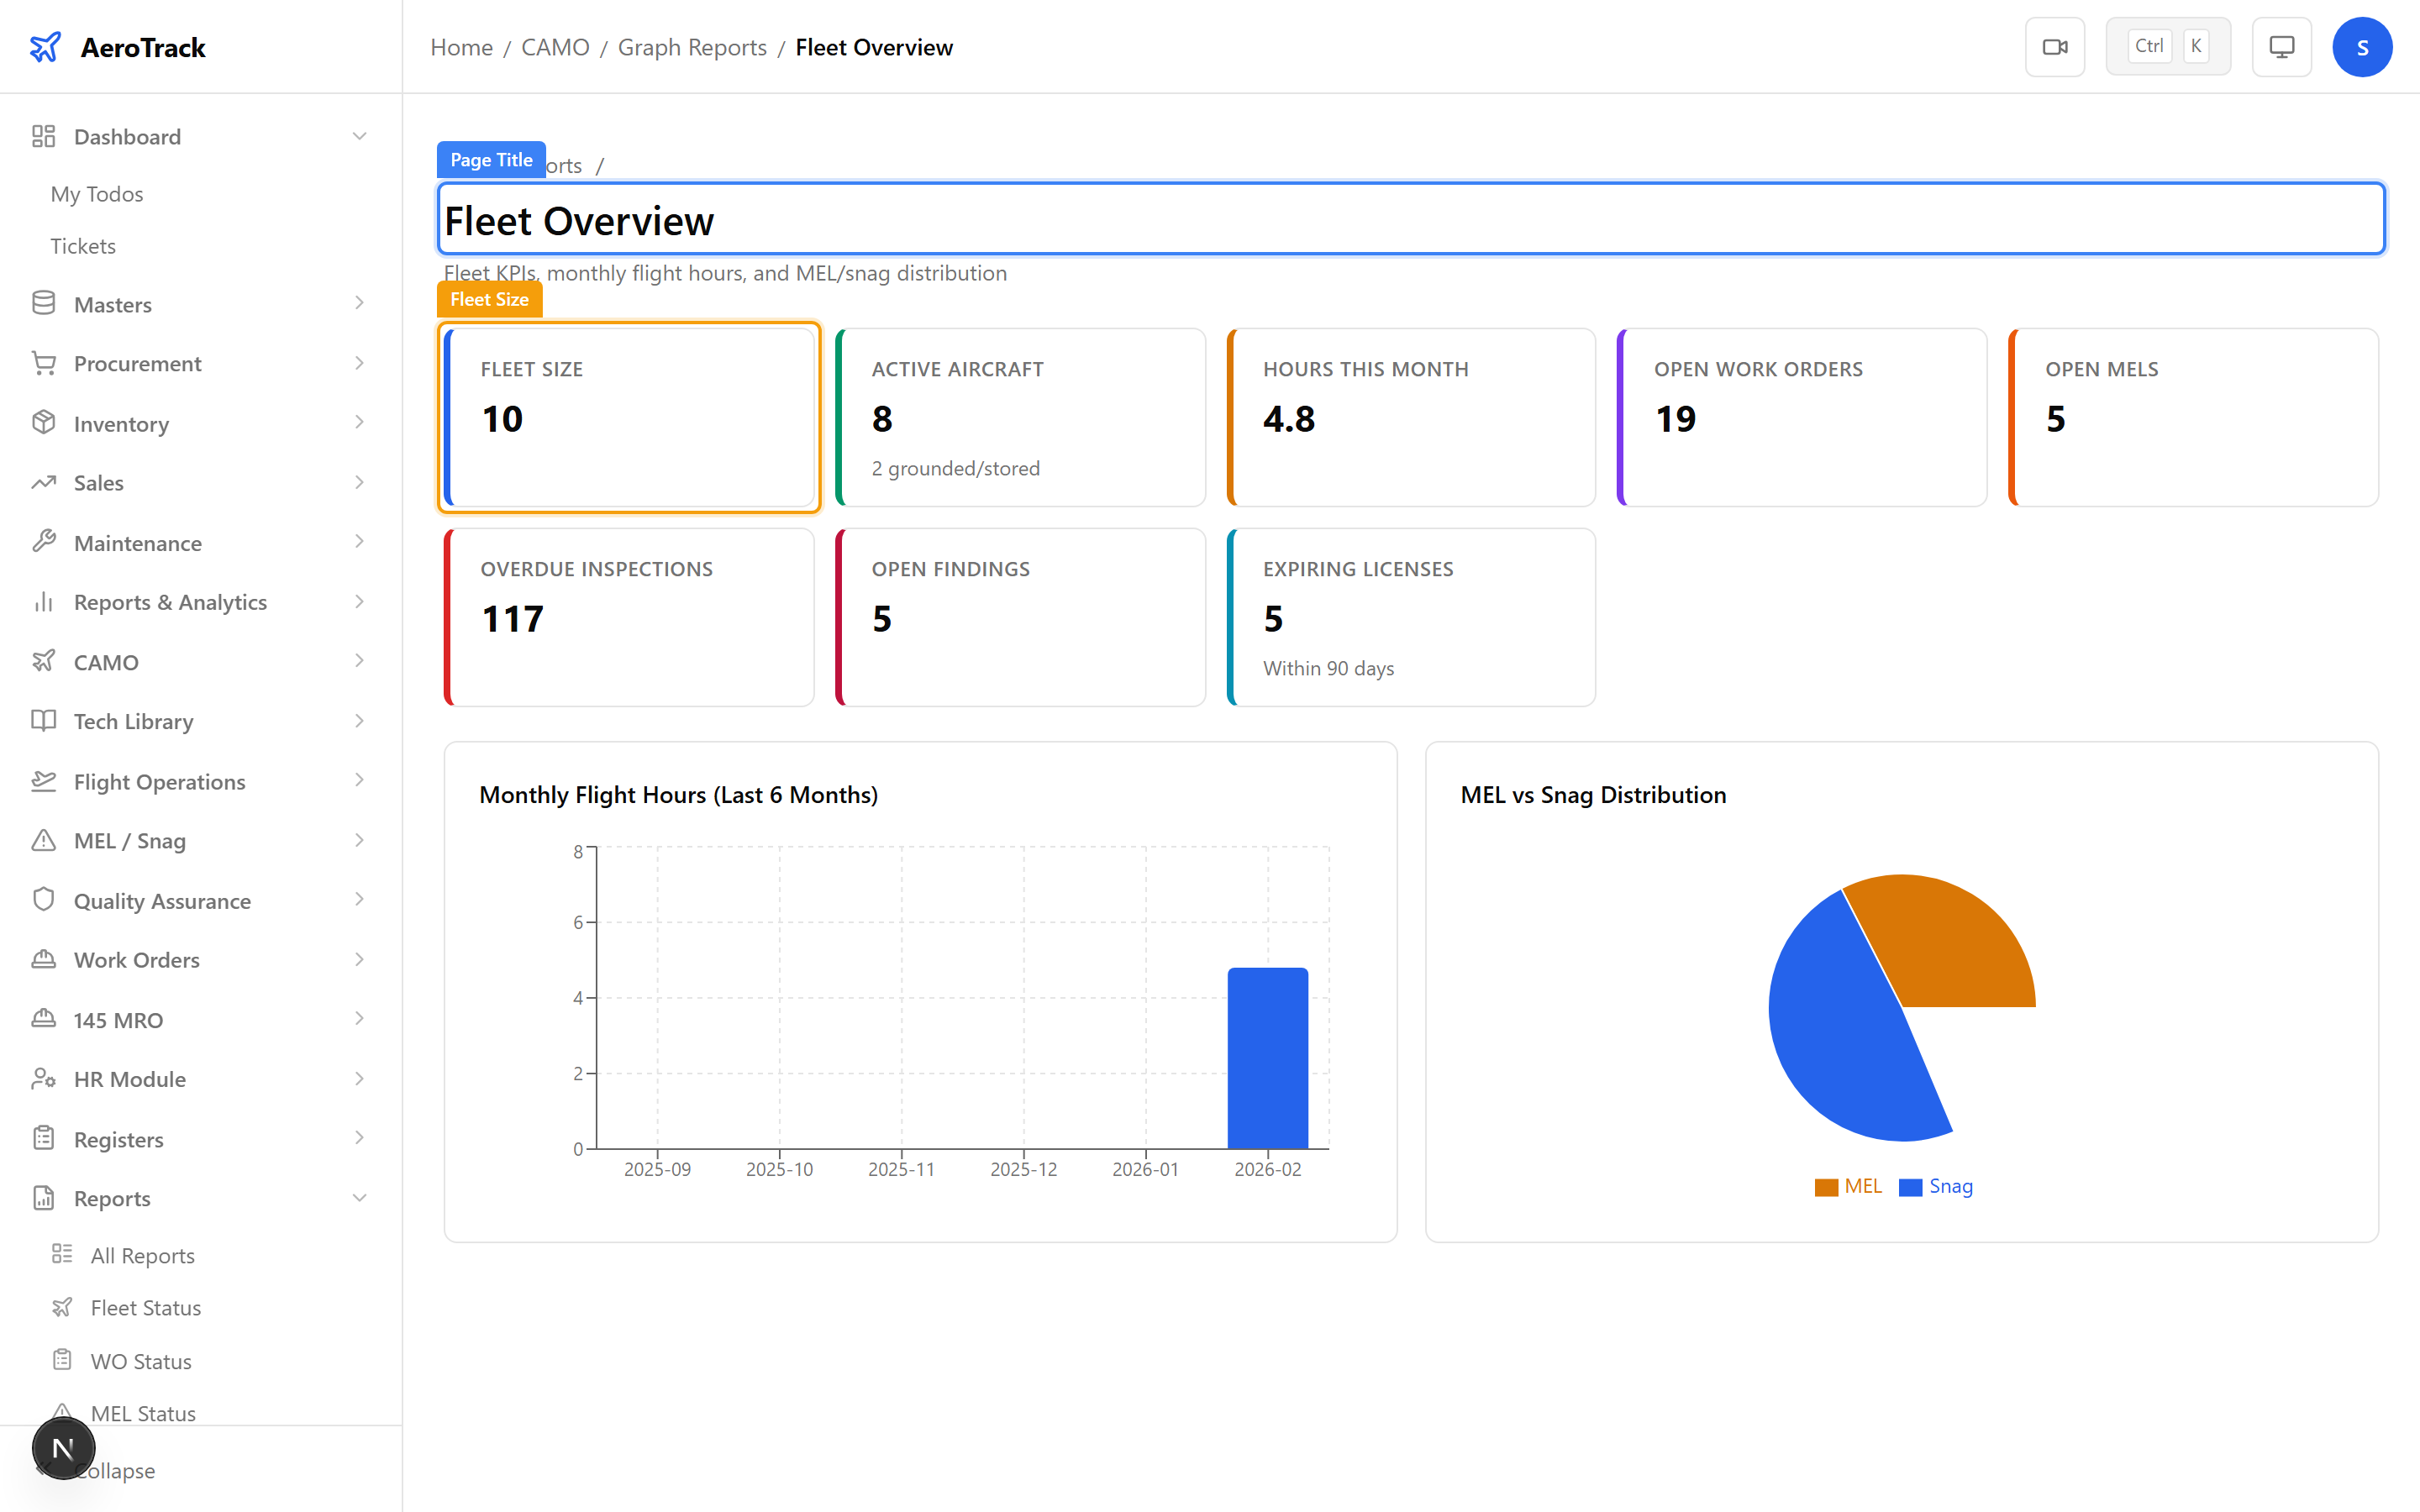Click the Quality Assurance shield icon
This screenshot has width=2420, height=1512.
click(x=43, y=900)
